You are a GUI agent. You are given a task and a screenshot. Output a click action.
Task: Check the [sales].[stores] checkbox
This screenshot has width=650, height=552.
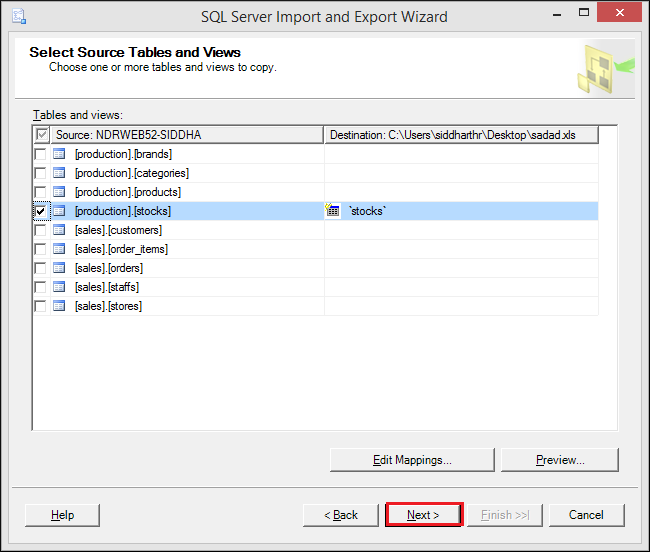[x=40, y=306]
